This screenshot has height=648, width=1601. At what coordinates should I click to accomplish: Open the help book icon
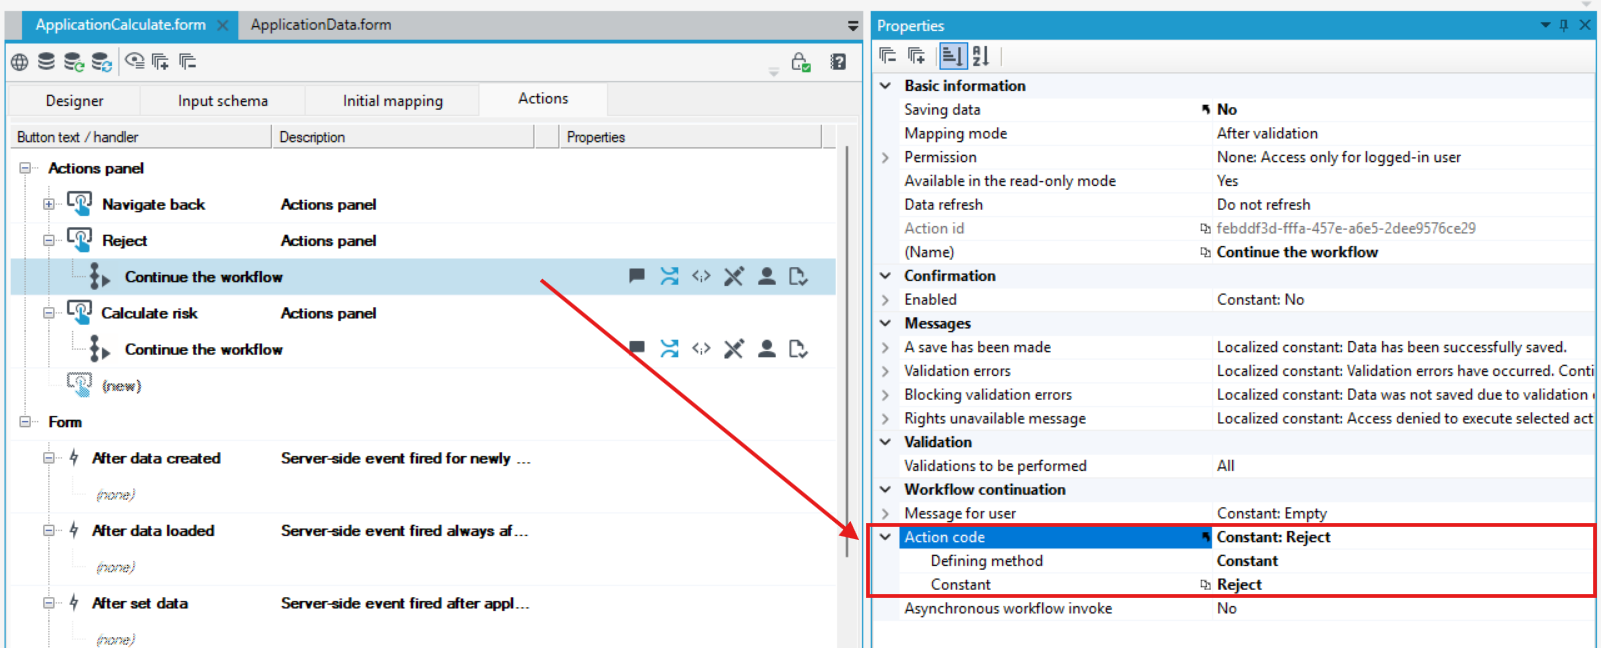click(838, 62)
